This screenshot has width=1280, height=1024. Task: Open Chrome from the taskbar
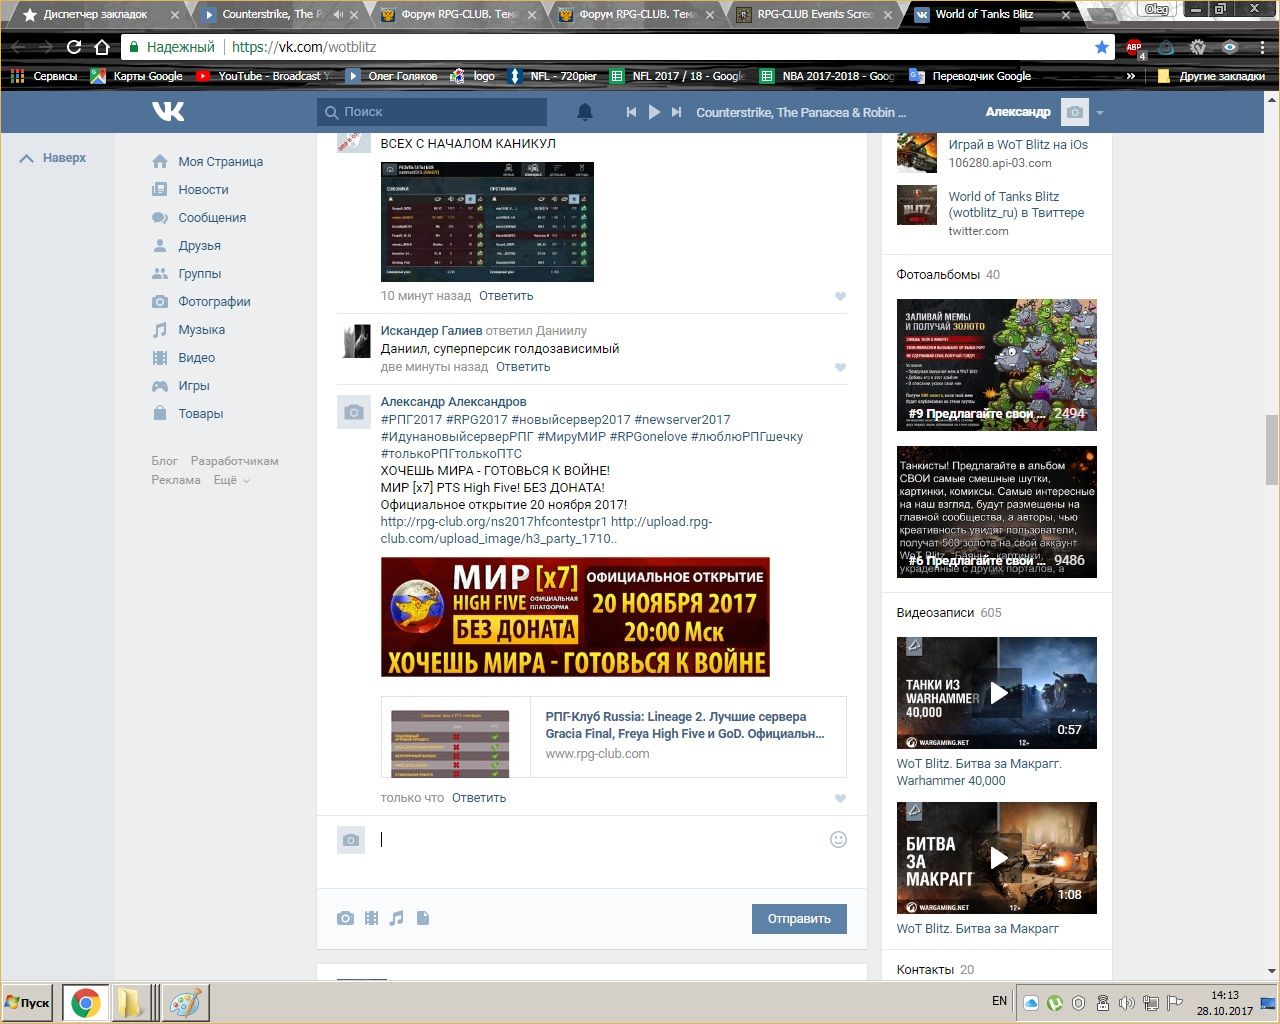click(85, 1003)
